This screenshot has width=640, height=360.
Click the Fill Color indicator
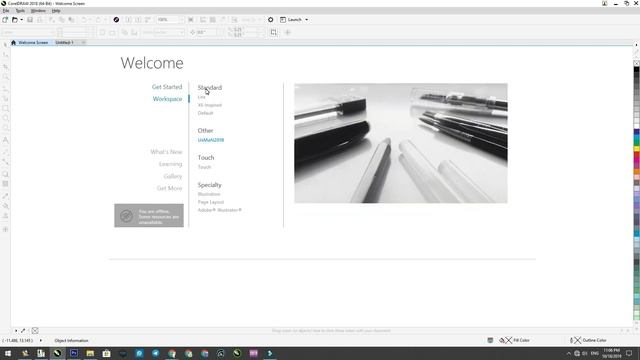point(514,340)
